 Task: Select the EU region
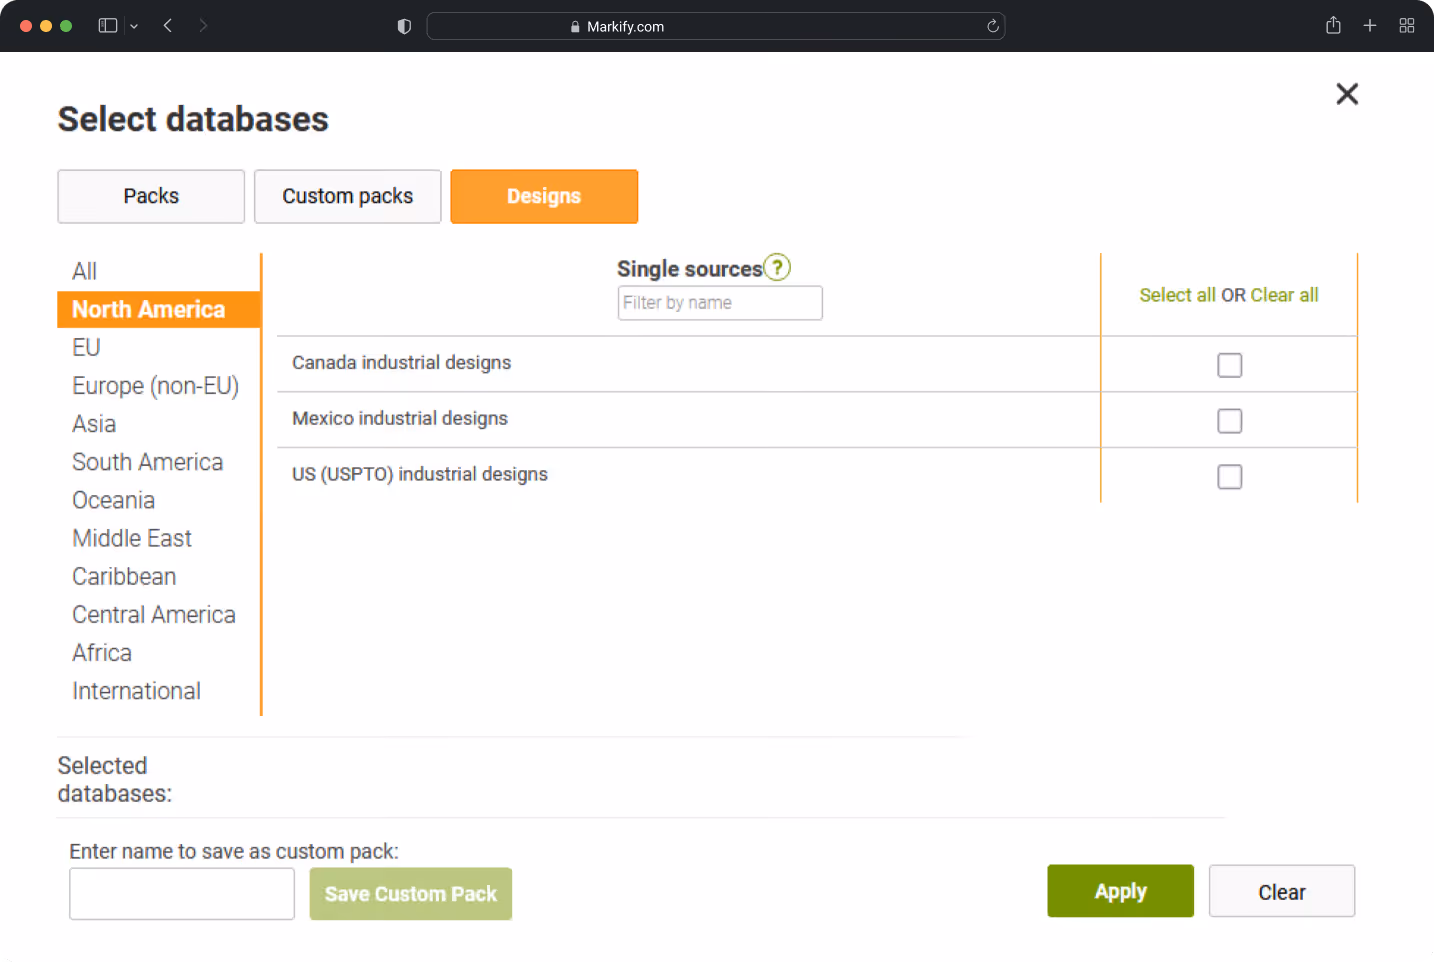86,348
